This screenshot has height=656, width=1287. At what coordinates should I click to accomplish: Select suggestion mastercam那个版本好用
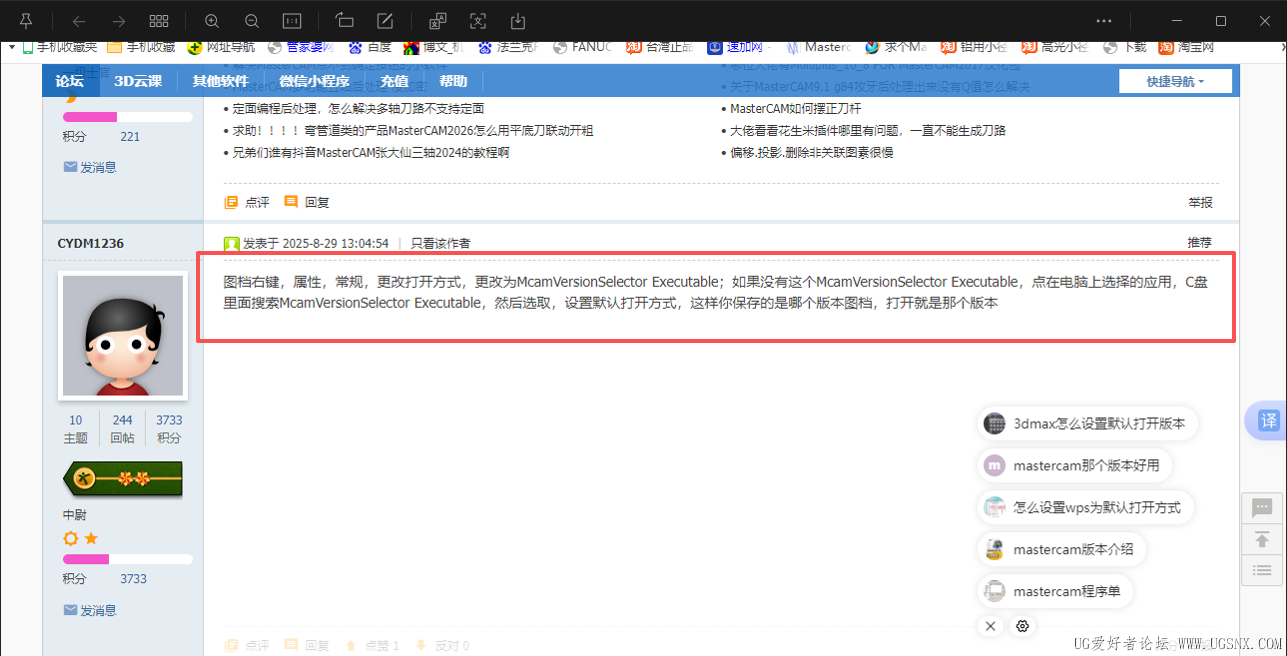[x=1074, y=466]
